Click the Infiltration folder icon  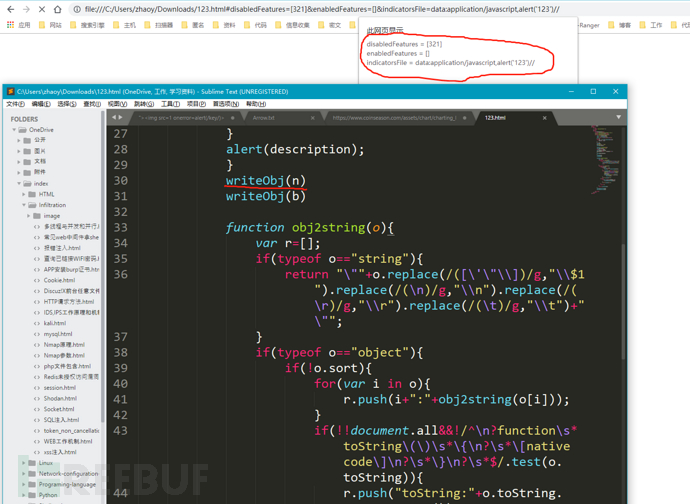[x=33, y=205]
